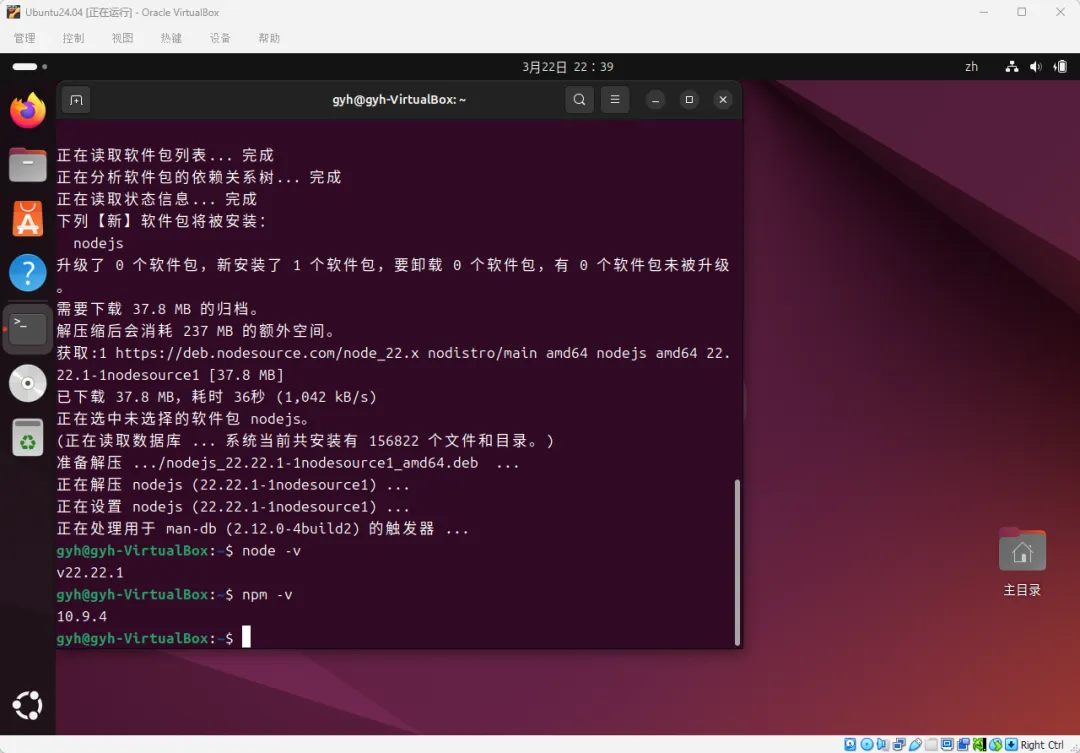Viewport: 1080px width, 753px height.
Task: Close the terminal window
Action: tap(723, 100)
